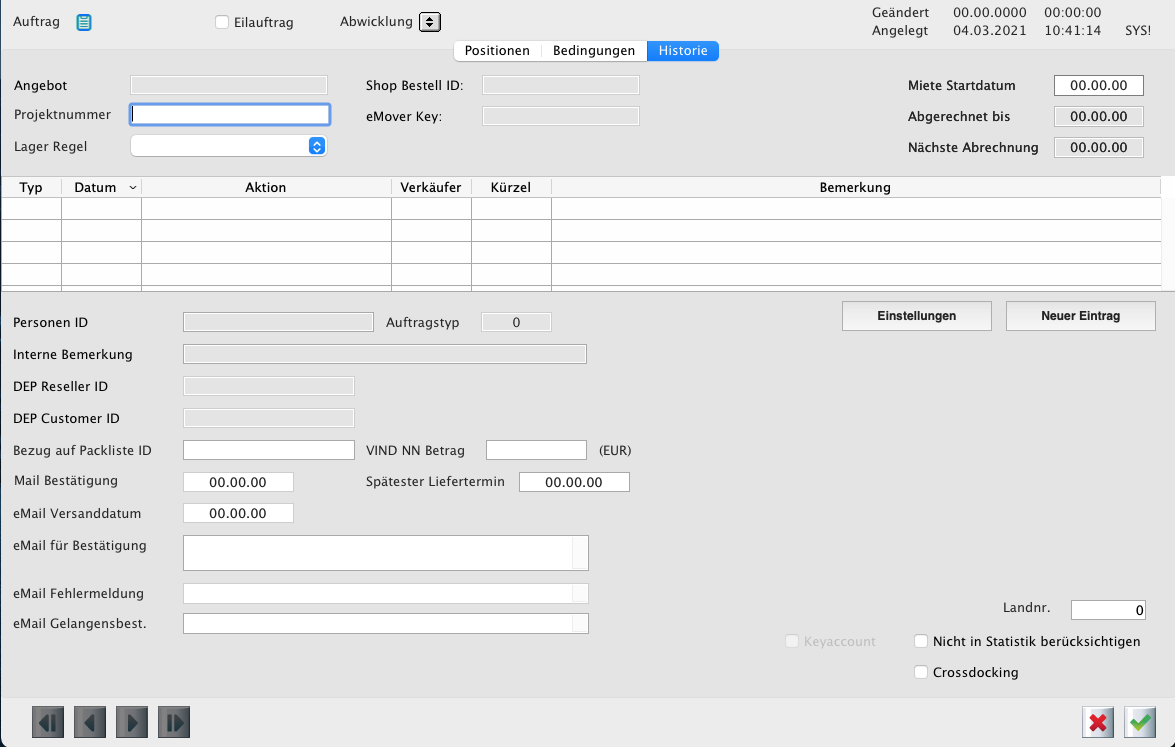Toggle the Crossdocking checkbox

[x=921, y=672]
